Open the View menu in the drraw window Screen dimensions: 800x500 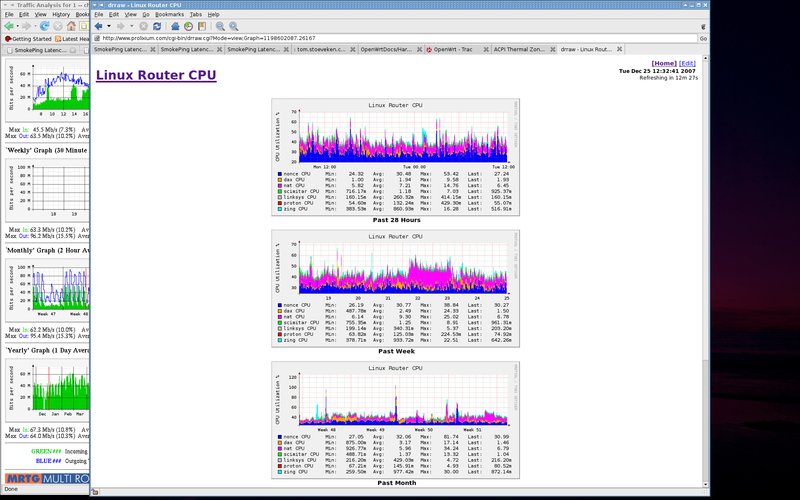point(131,14)
